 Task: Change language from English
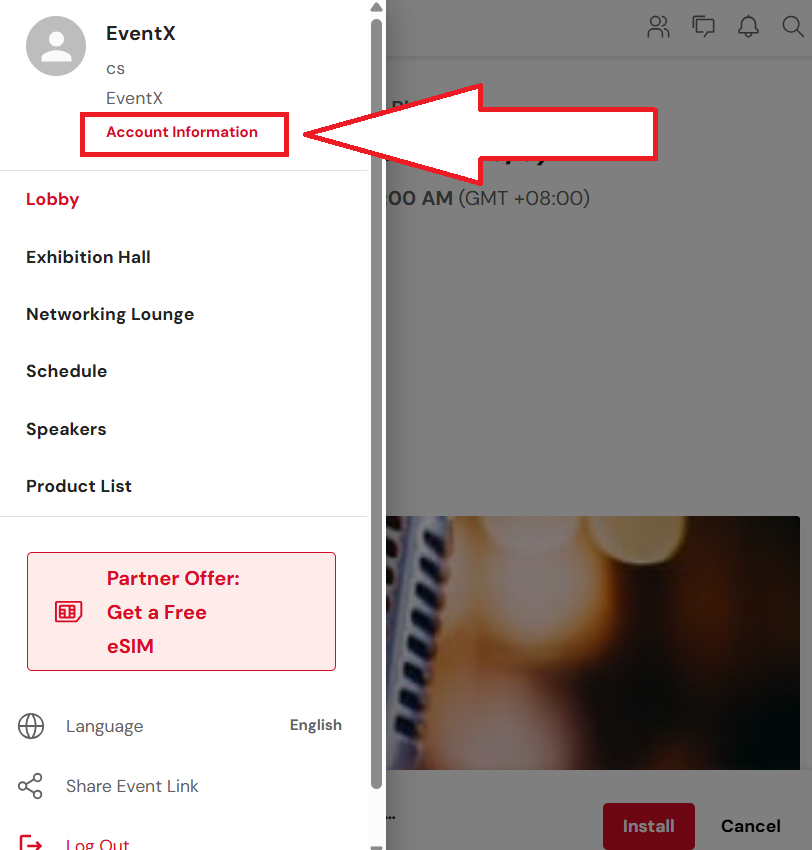coord(315,725)
